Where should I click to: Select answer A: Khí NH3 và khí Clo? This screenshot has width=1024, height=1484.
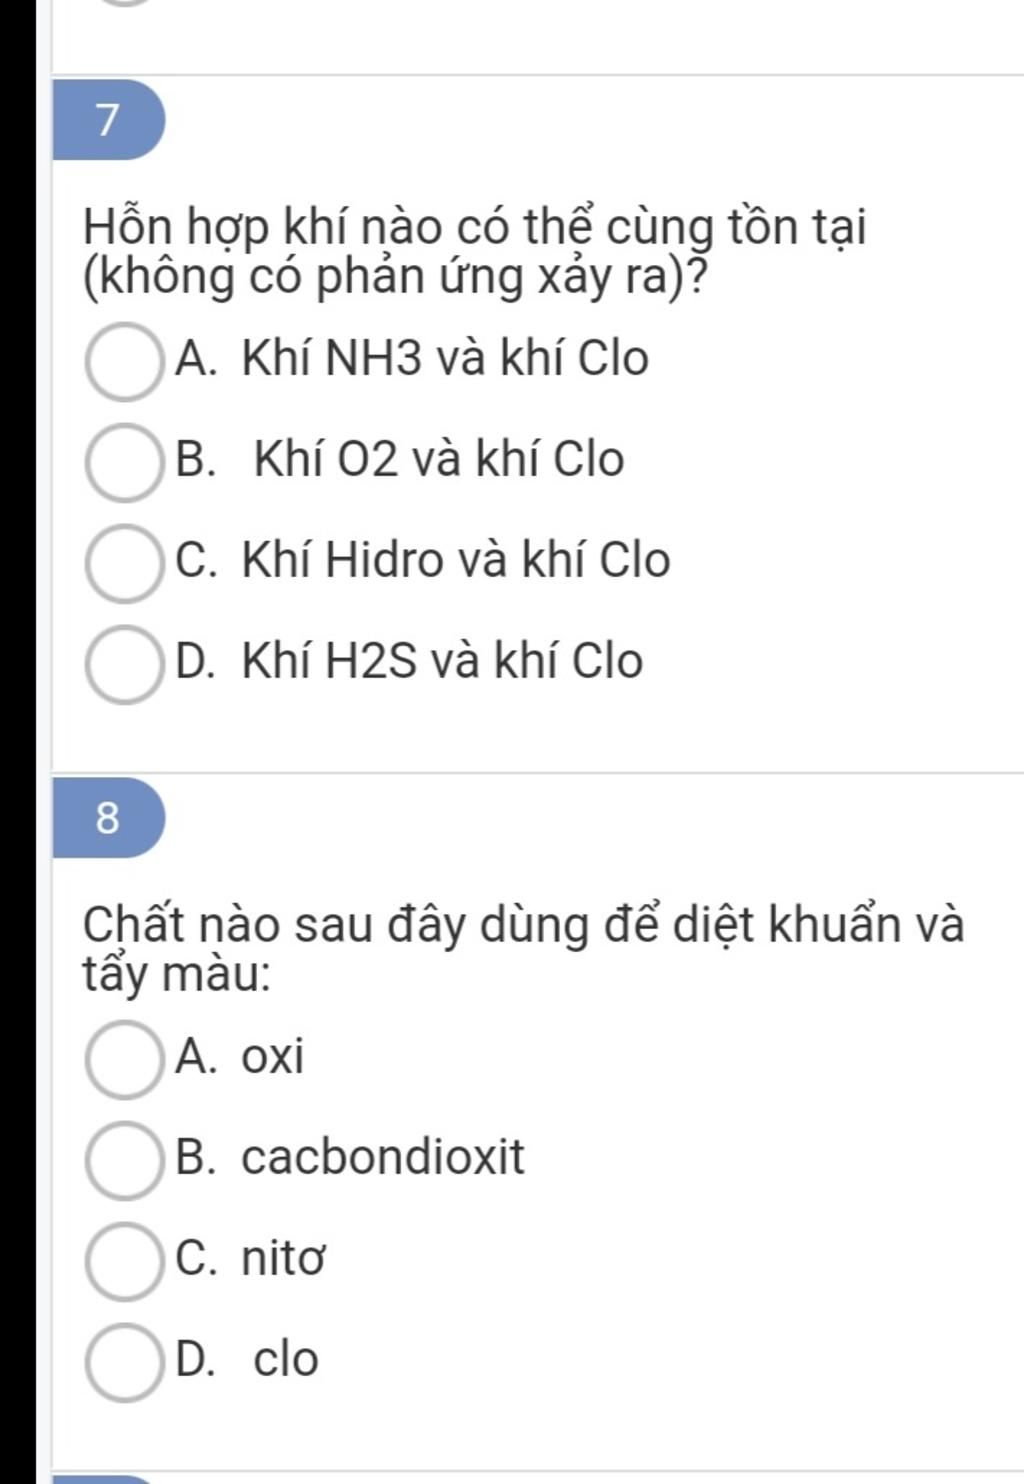tap(124, 361)
